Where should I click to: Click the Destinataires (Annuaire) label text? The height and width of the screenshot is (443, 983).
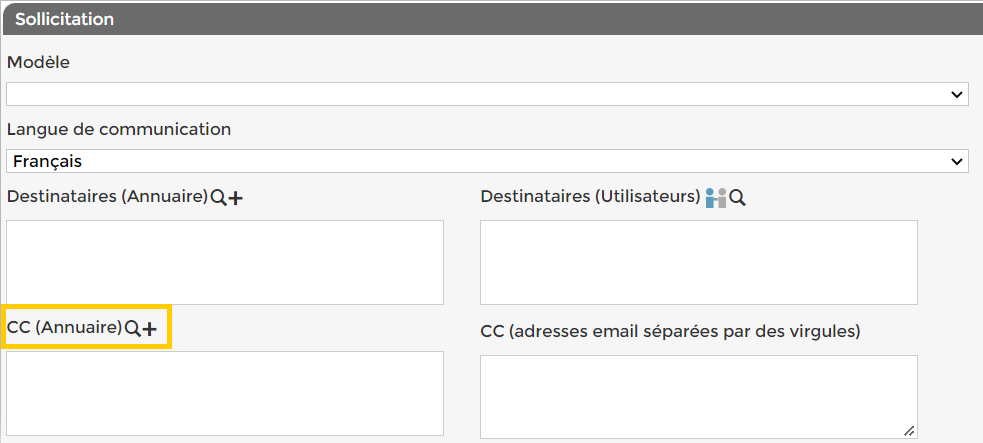tap(107, 197)
